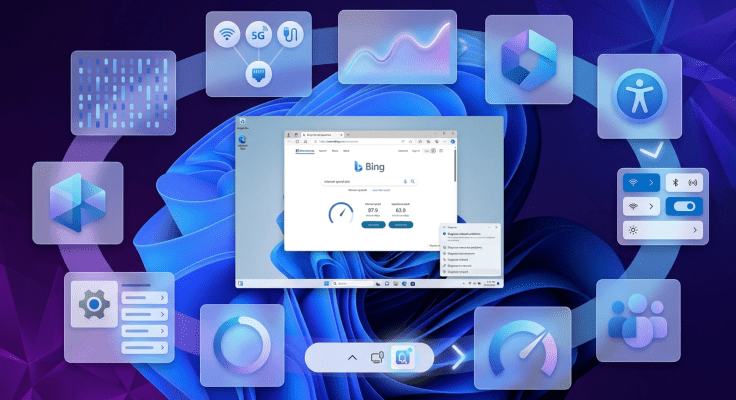Open the Microsoft 365 hexagon logo tile
Screen dimensions: 736x400
point(529,60)
